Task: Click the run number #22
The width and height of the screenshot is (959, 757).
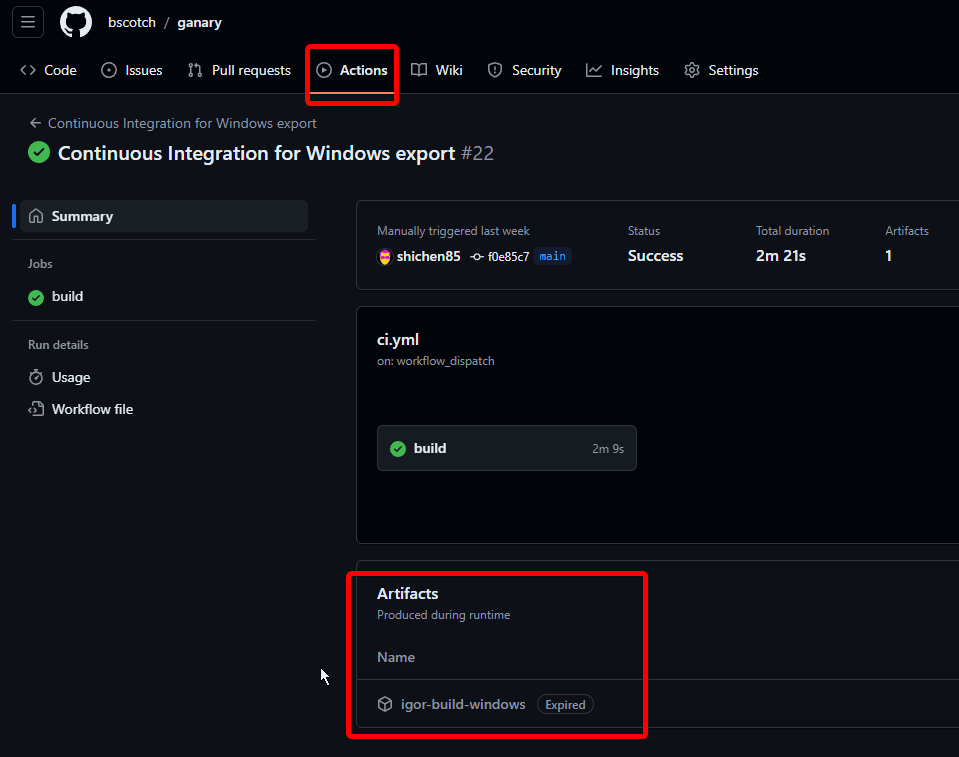Action: (477, 153)
